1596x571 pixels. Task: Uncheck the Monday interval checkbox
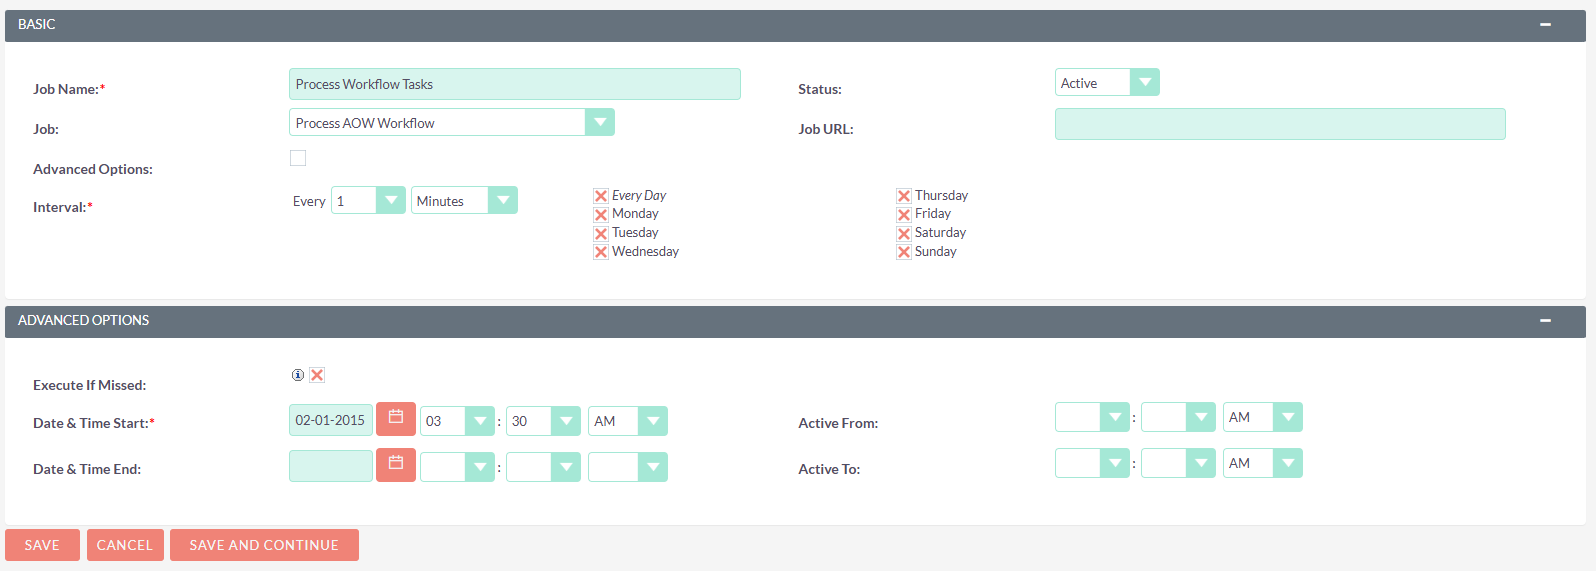pyautogui.click(x=601, y=214)
